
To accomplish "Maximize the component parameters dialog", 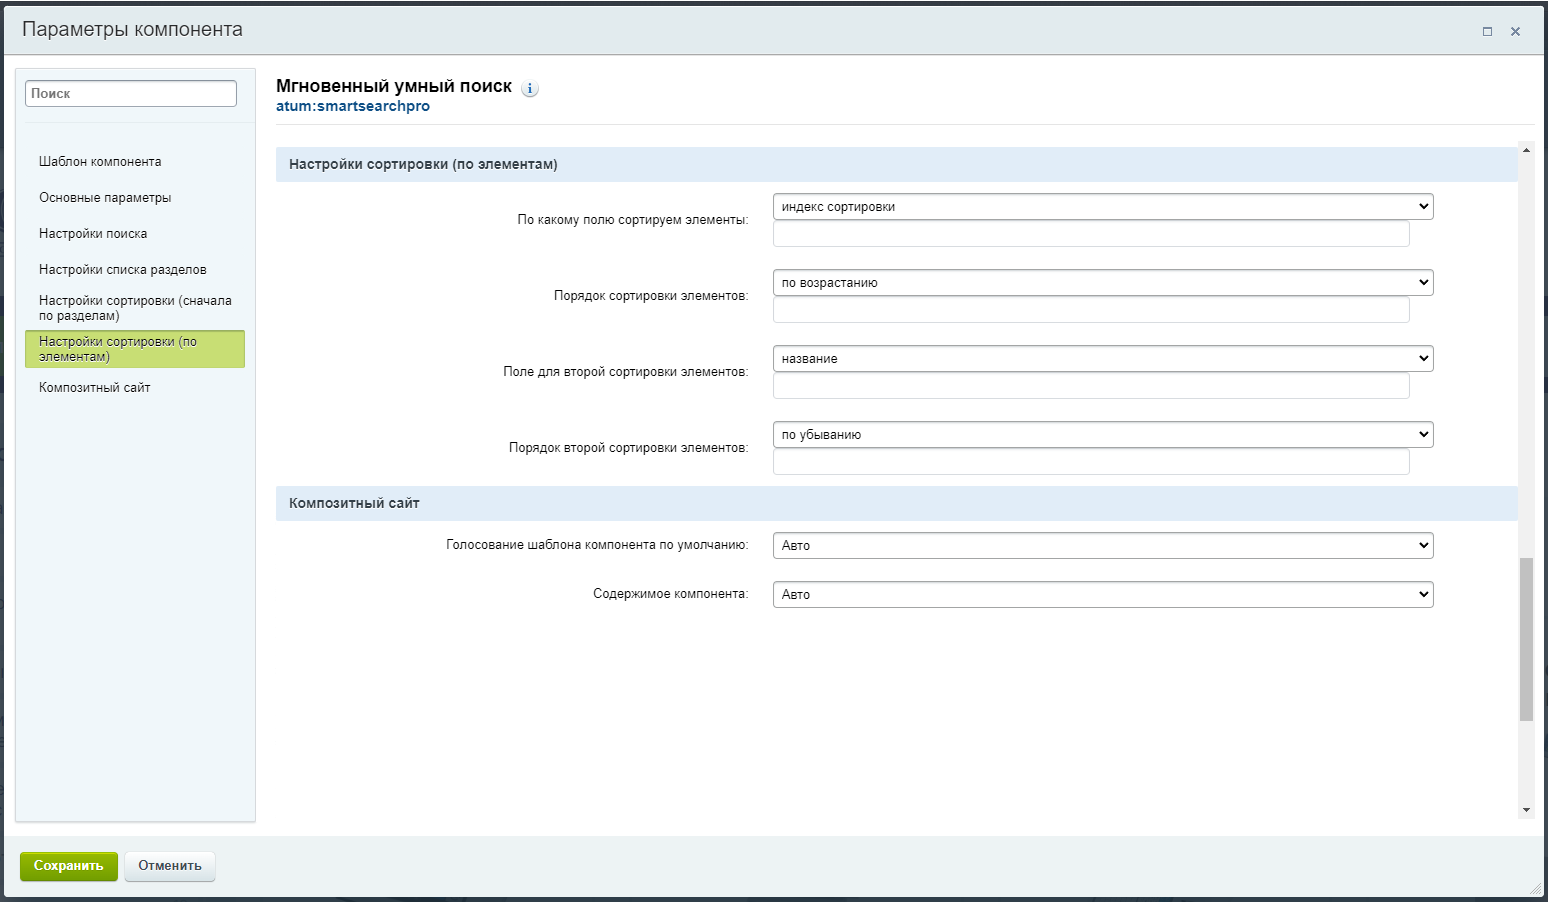I will 1487,32.
